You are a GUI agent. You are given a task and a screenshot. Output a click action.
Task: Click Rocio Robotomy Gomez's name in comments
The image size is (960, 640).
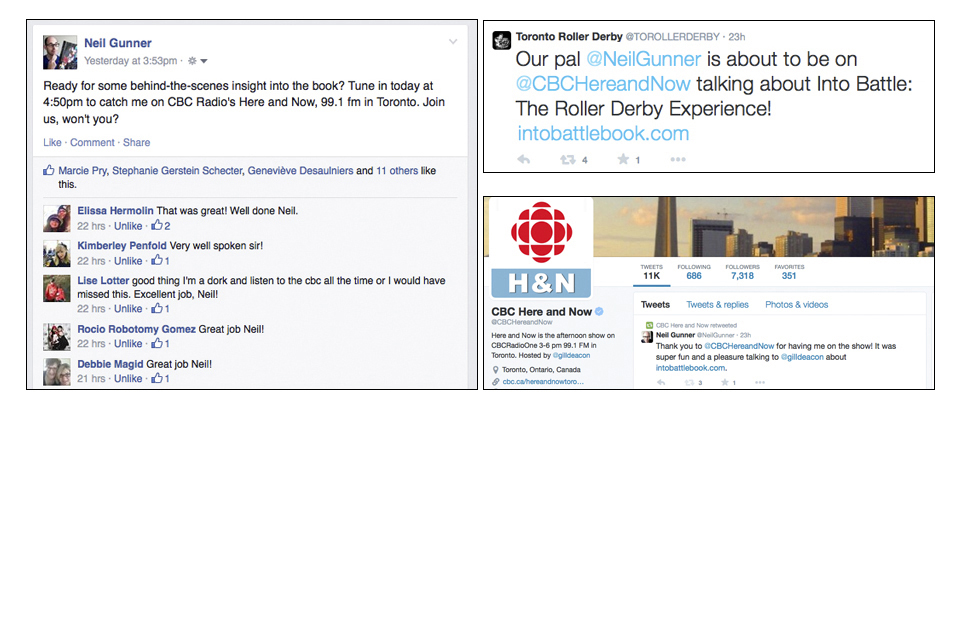point(137,329)
